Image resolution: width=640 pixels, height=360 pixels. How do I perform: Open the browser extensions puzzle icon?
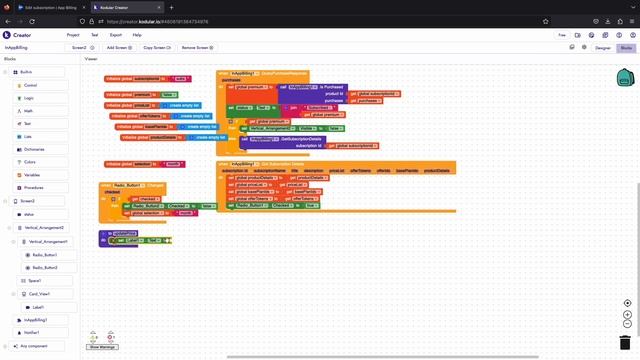(620, 21)
